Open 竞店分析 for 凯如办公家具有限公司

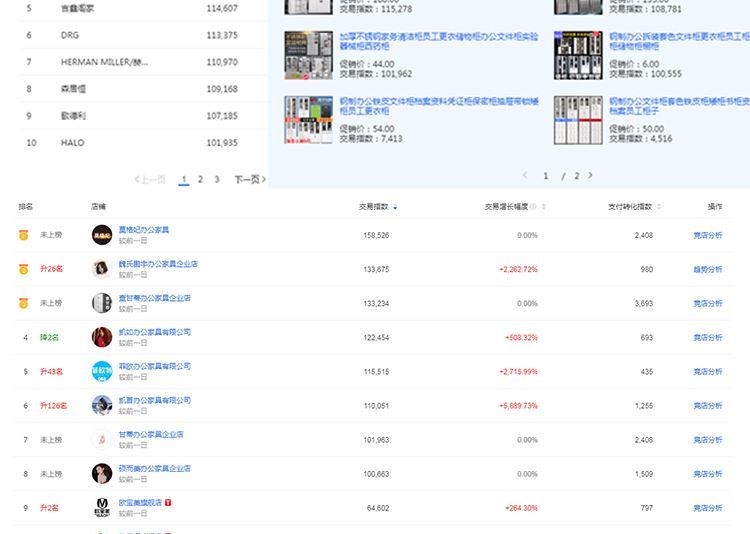[x=707, y=338]
